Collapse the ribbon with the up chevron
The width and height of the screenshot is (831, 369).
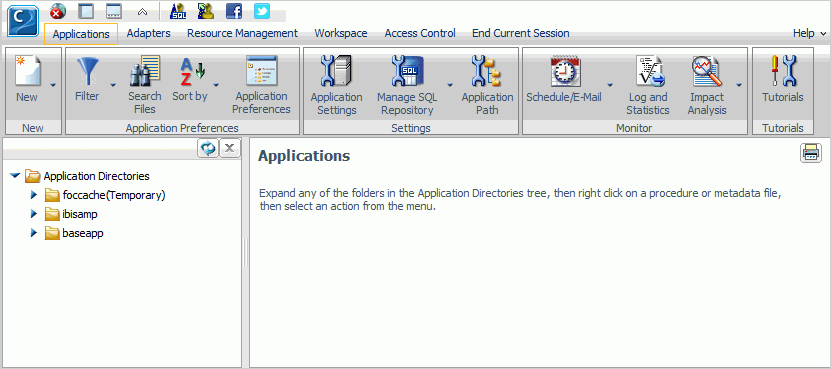143,11
